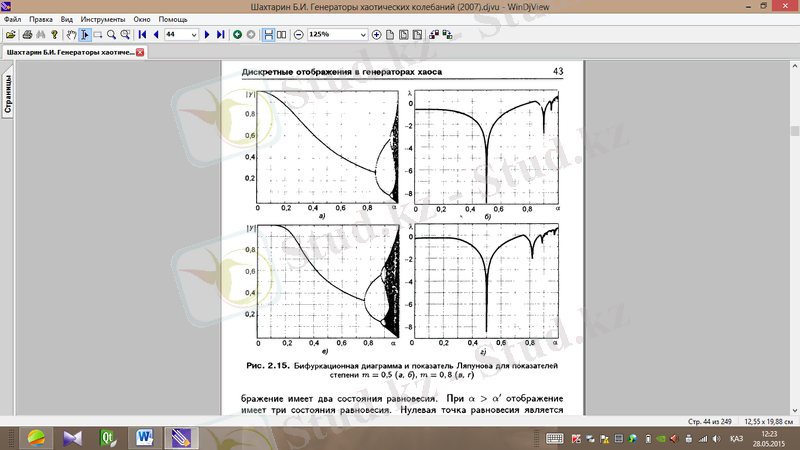This screenshot has width=800, height=450.
Task: Open the Файл menu
Action: [12, 19]
